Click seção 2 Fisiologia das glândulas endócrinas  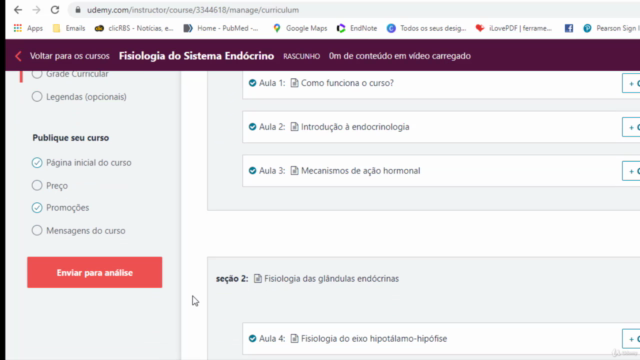click(x=307, y=278)
